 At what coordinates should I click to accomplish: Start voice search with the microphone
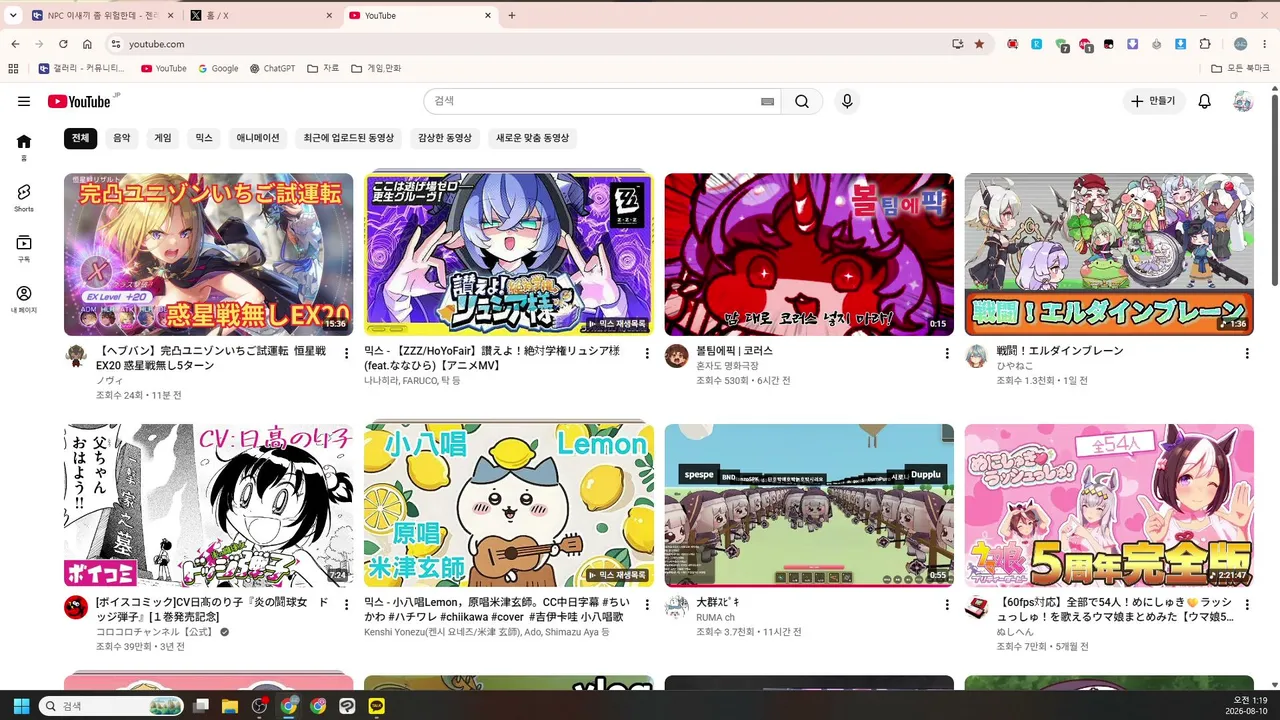[x=847, y=101]
